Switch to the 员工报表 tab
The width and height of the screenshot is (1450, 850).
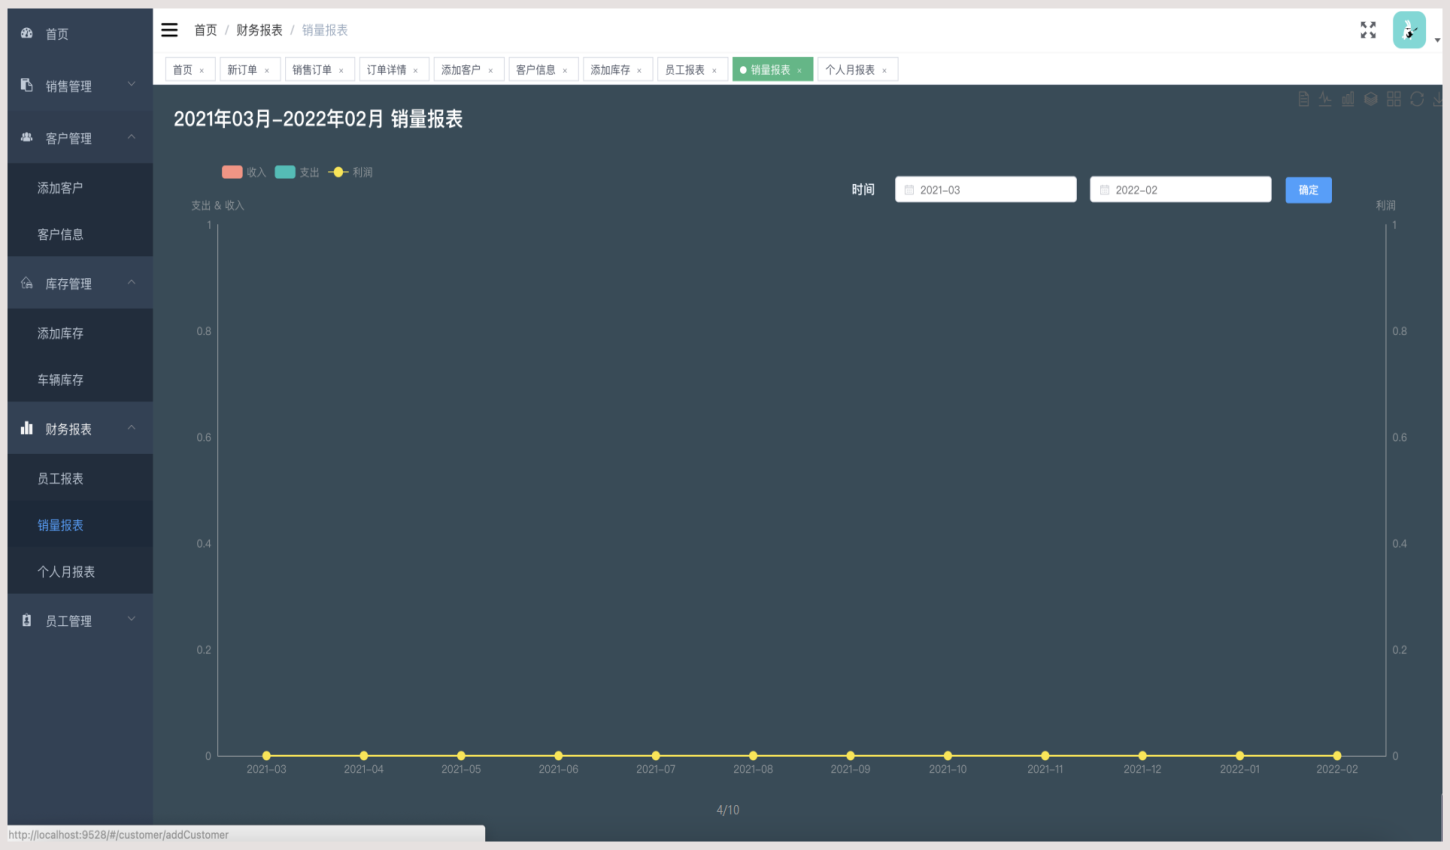(692, 69)
